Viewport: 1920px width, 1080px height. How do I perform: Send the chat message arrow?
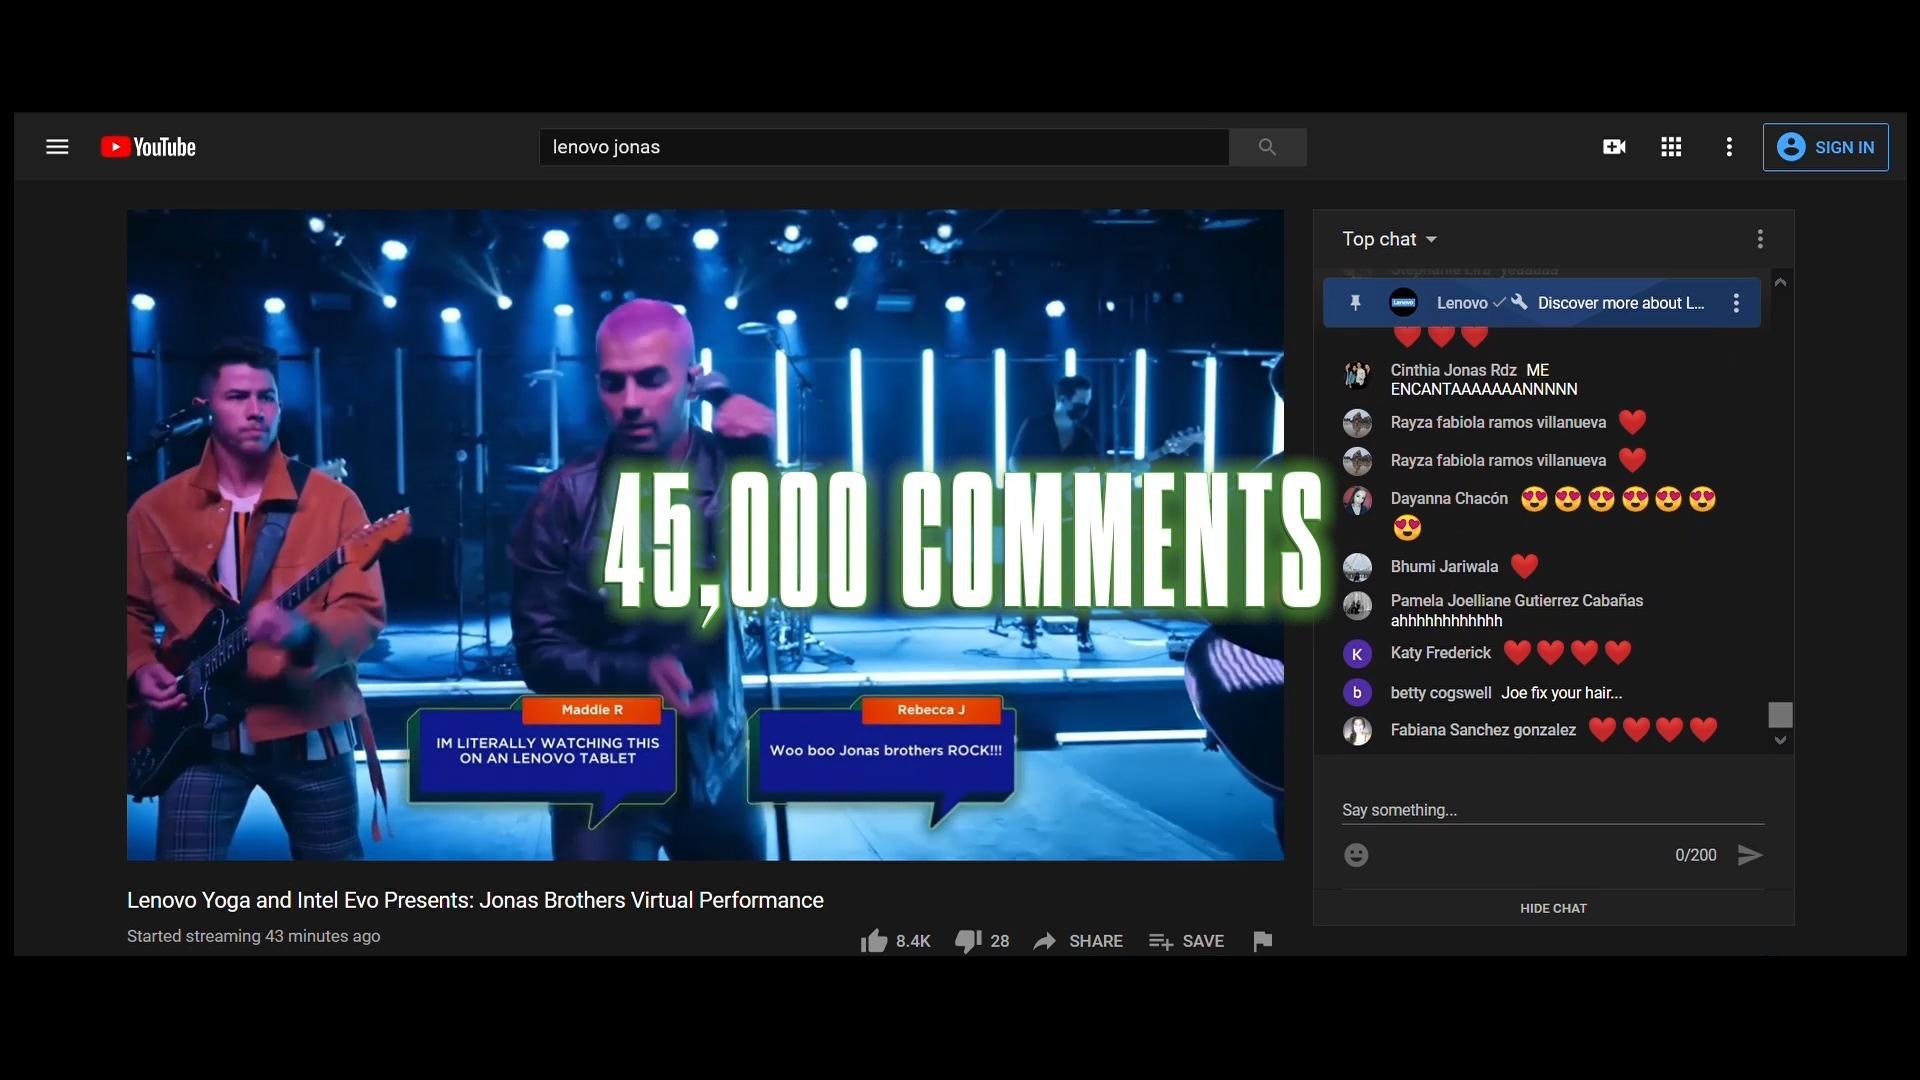pos(1750,855)
